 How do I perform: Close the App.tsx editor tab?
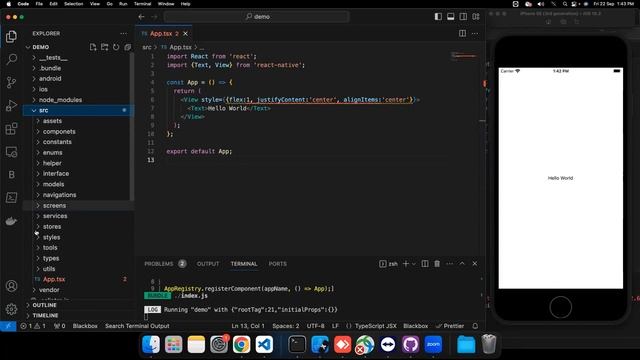(x=186, y=33)
